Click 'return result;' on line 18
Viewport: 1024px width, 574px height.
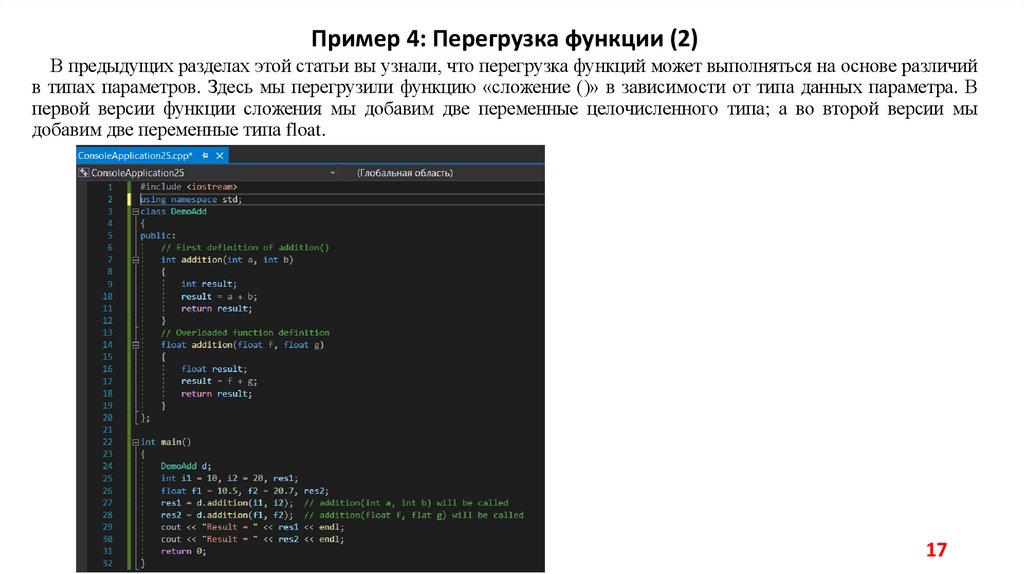pos(216,394)
